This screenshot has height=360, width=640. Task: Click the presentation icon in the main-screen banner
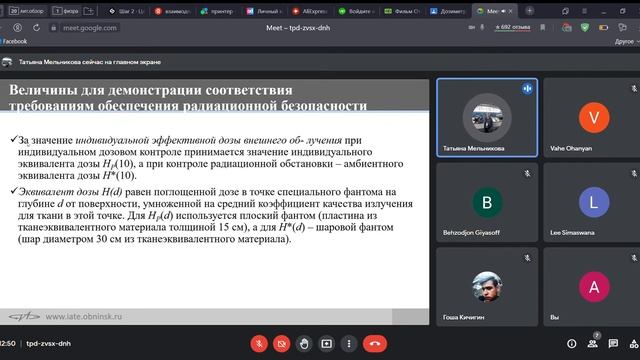[7, 62]
